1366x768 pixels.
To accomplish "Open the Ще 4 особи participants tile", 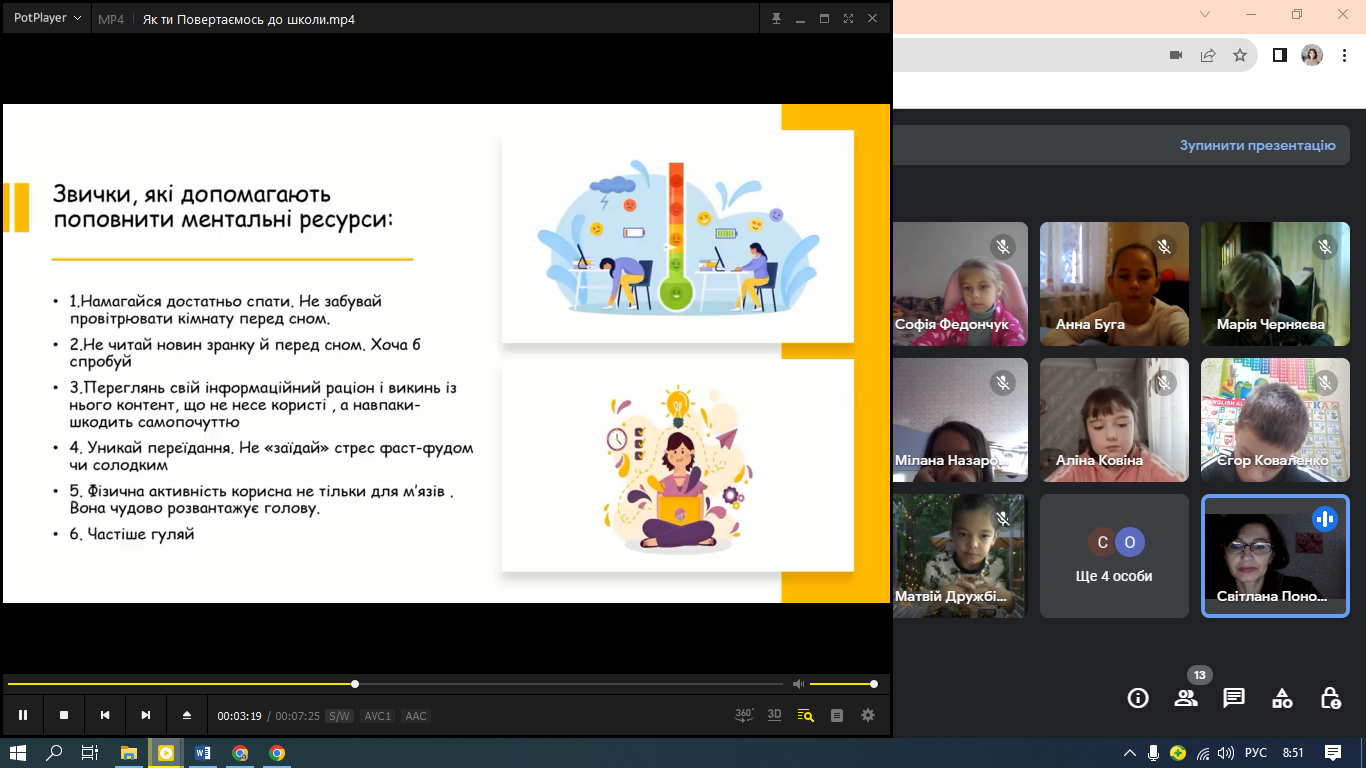I will (x=1114, y=556).
